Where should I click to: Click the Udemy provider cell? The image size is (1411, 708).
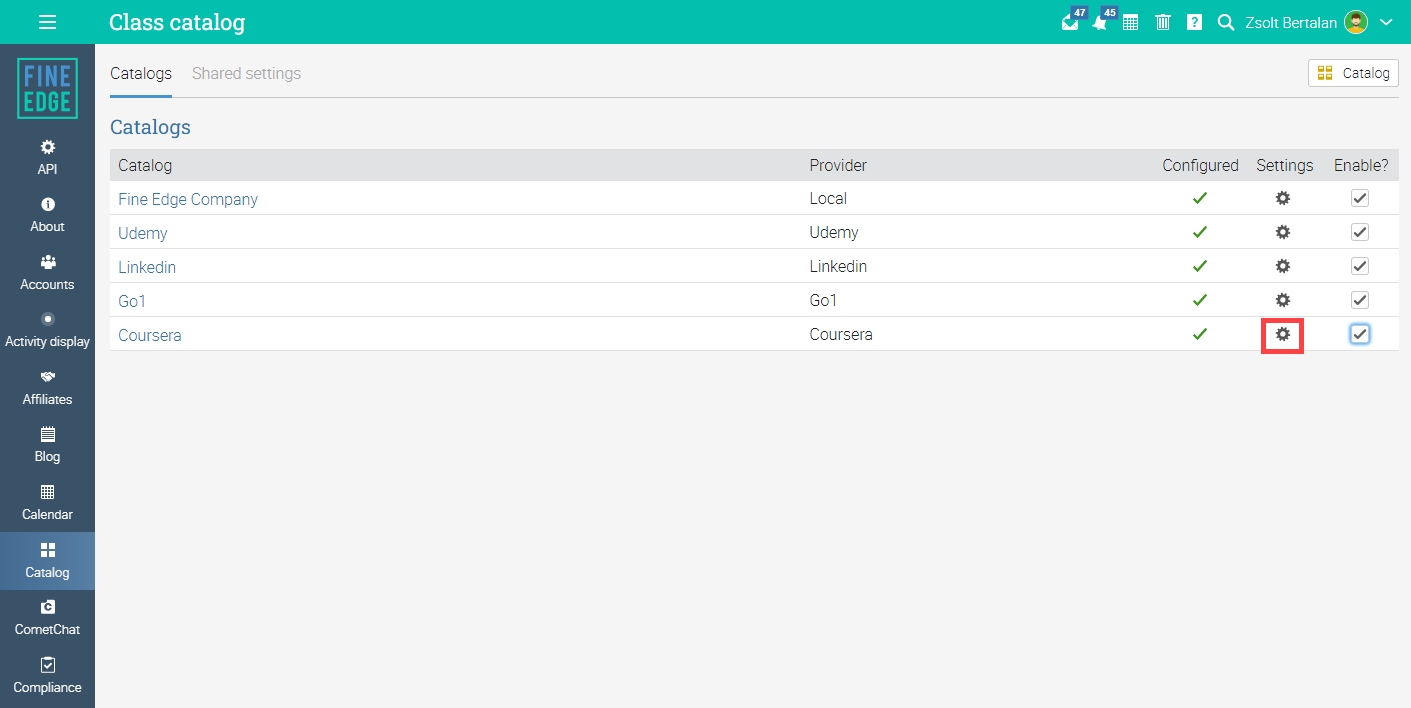tap(834, 232)
